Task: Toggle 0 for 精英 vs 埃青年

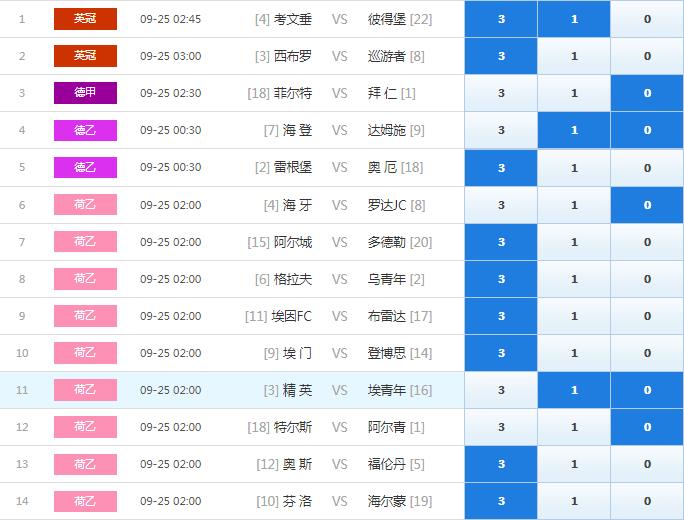Action: (x=647, y=390)
